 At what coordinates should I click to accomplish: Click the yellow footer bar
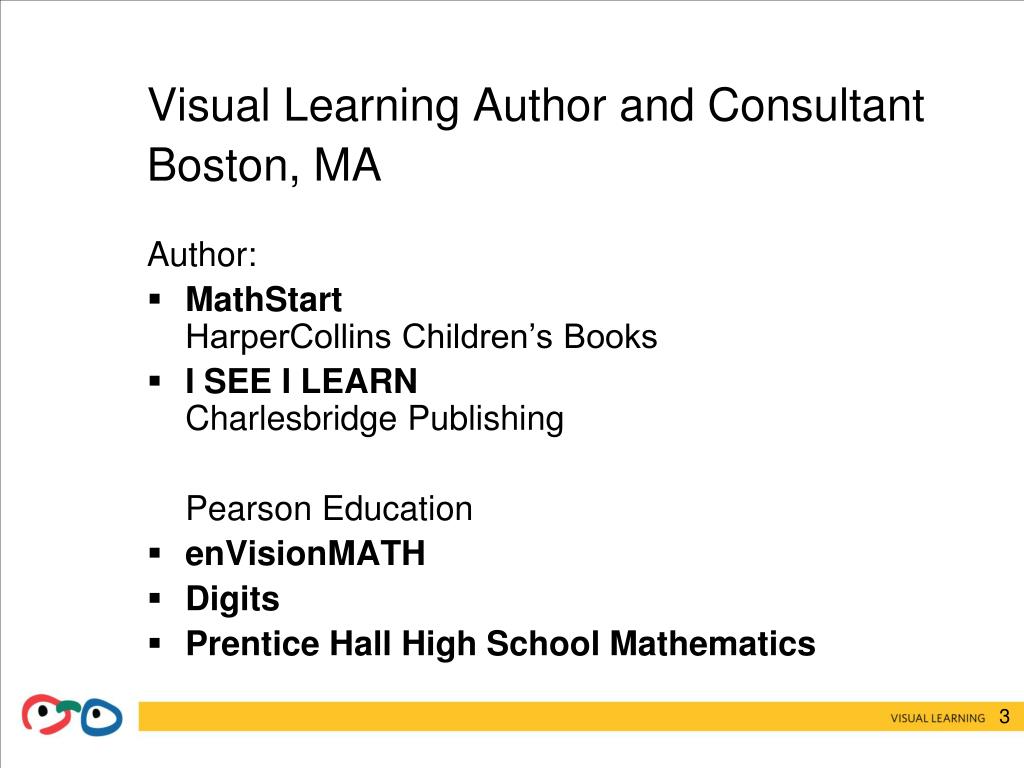pos(581,716)
